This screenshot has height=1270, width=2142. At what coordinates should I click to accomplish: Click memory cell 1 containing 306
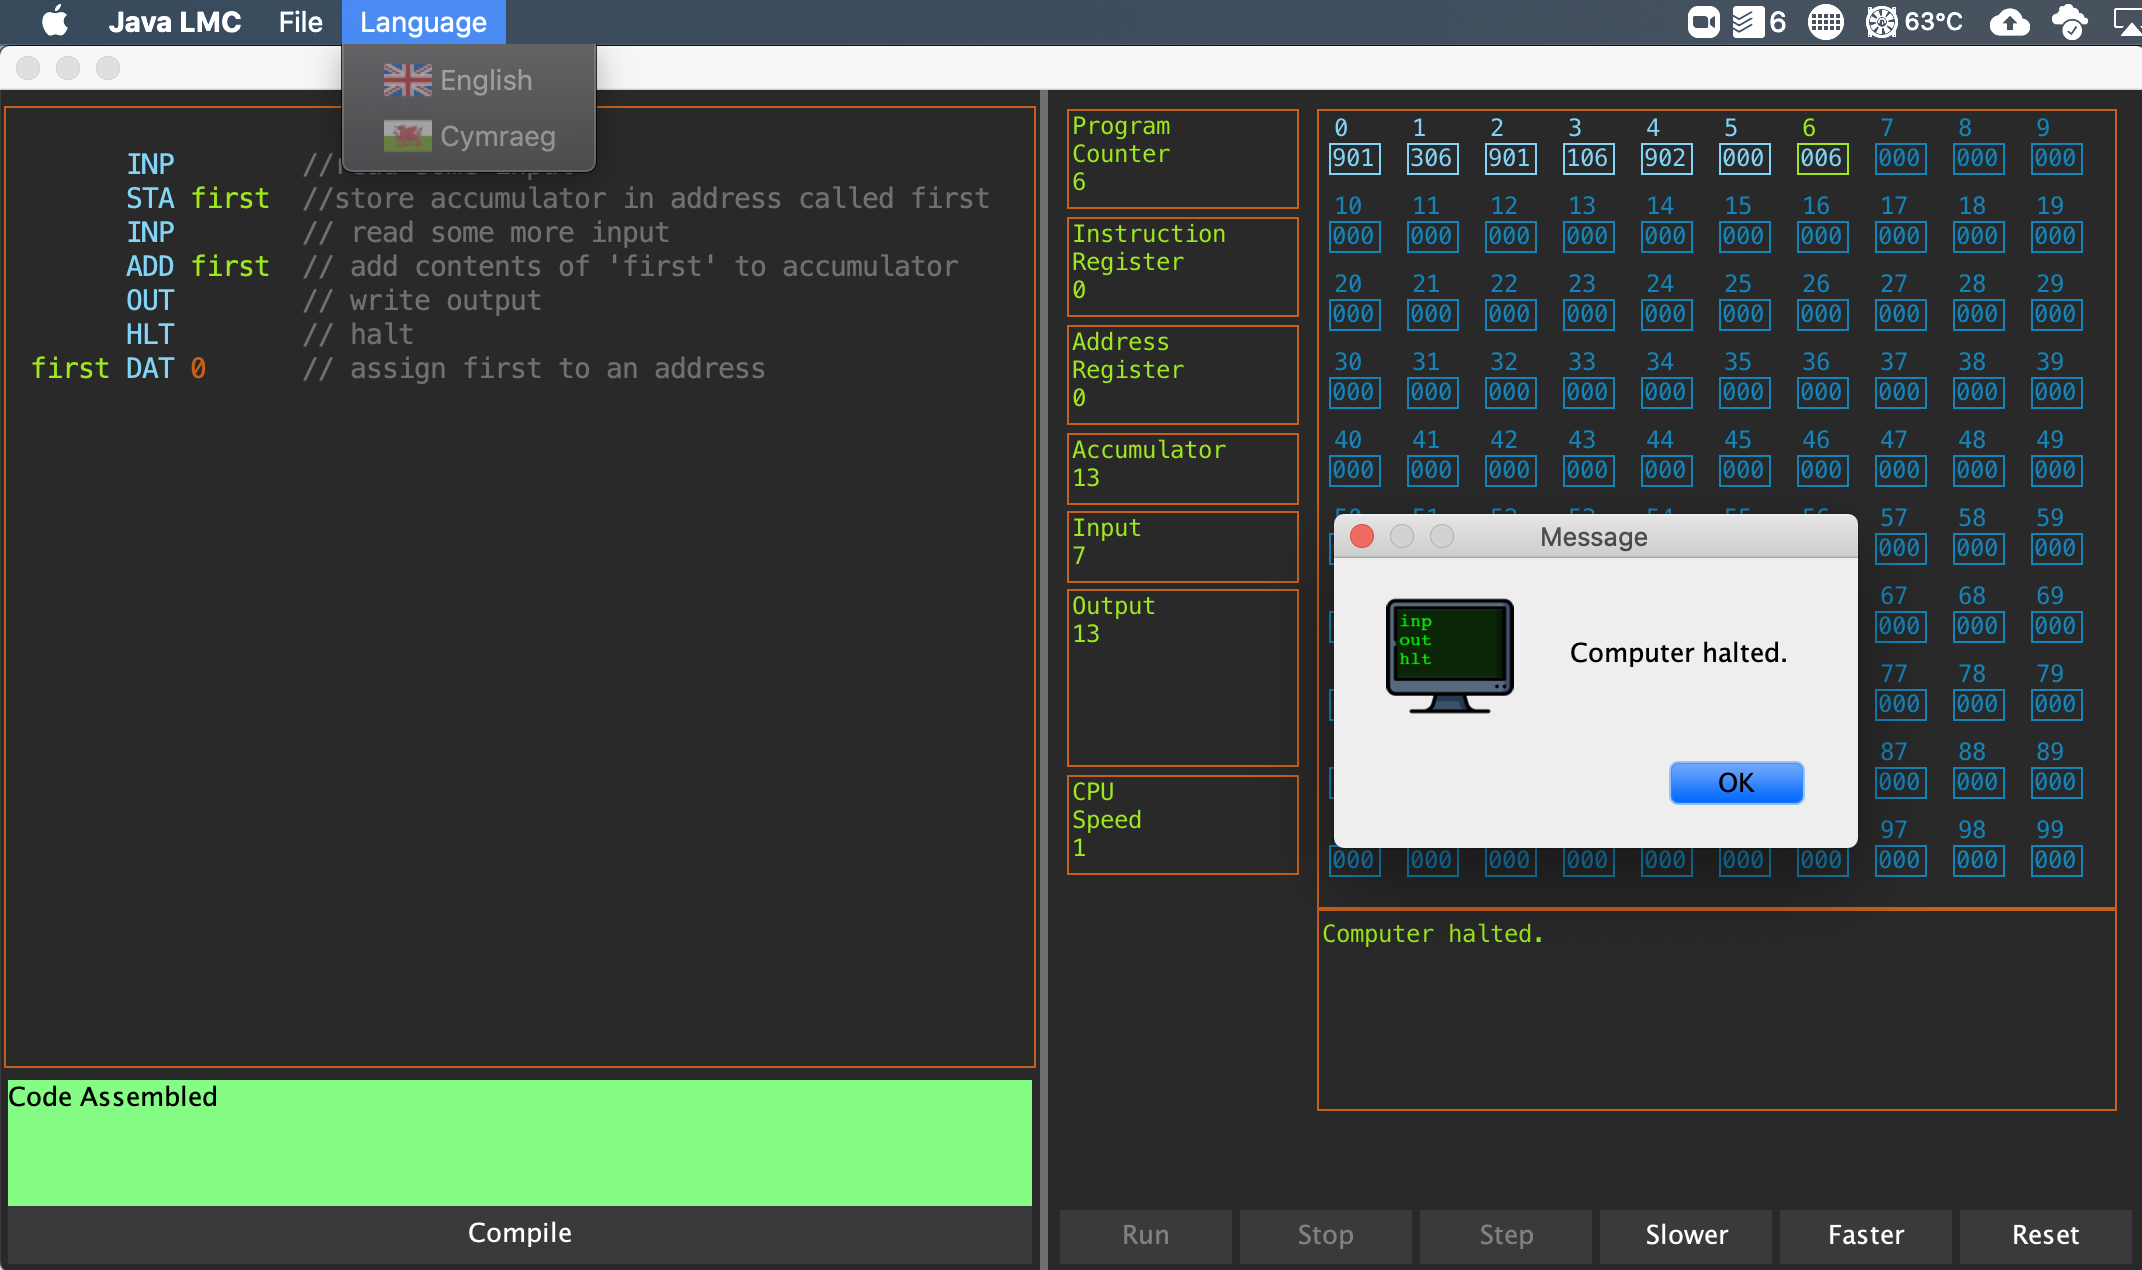[1432, 158]
